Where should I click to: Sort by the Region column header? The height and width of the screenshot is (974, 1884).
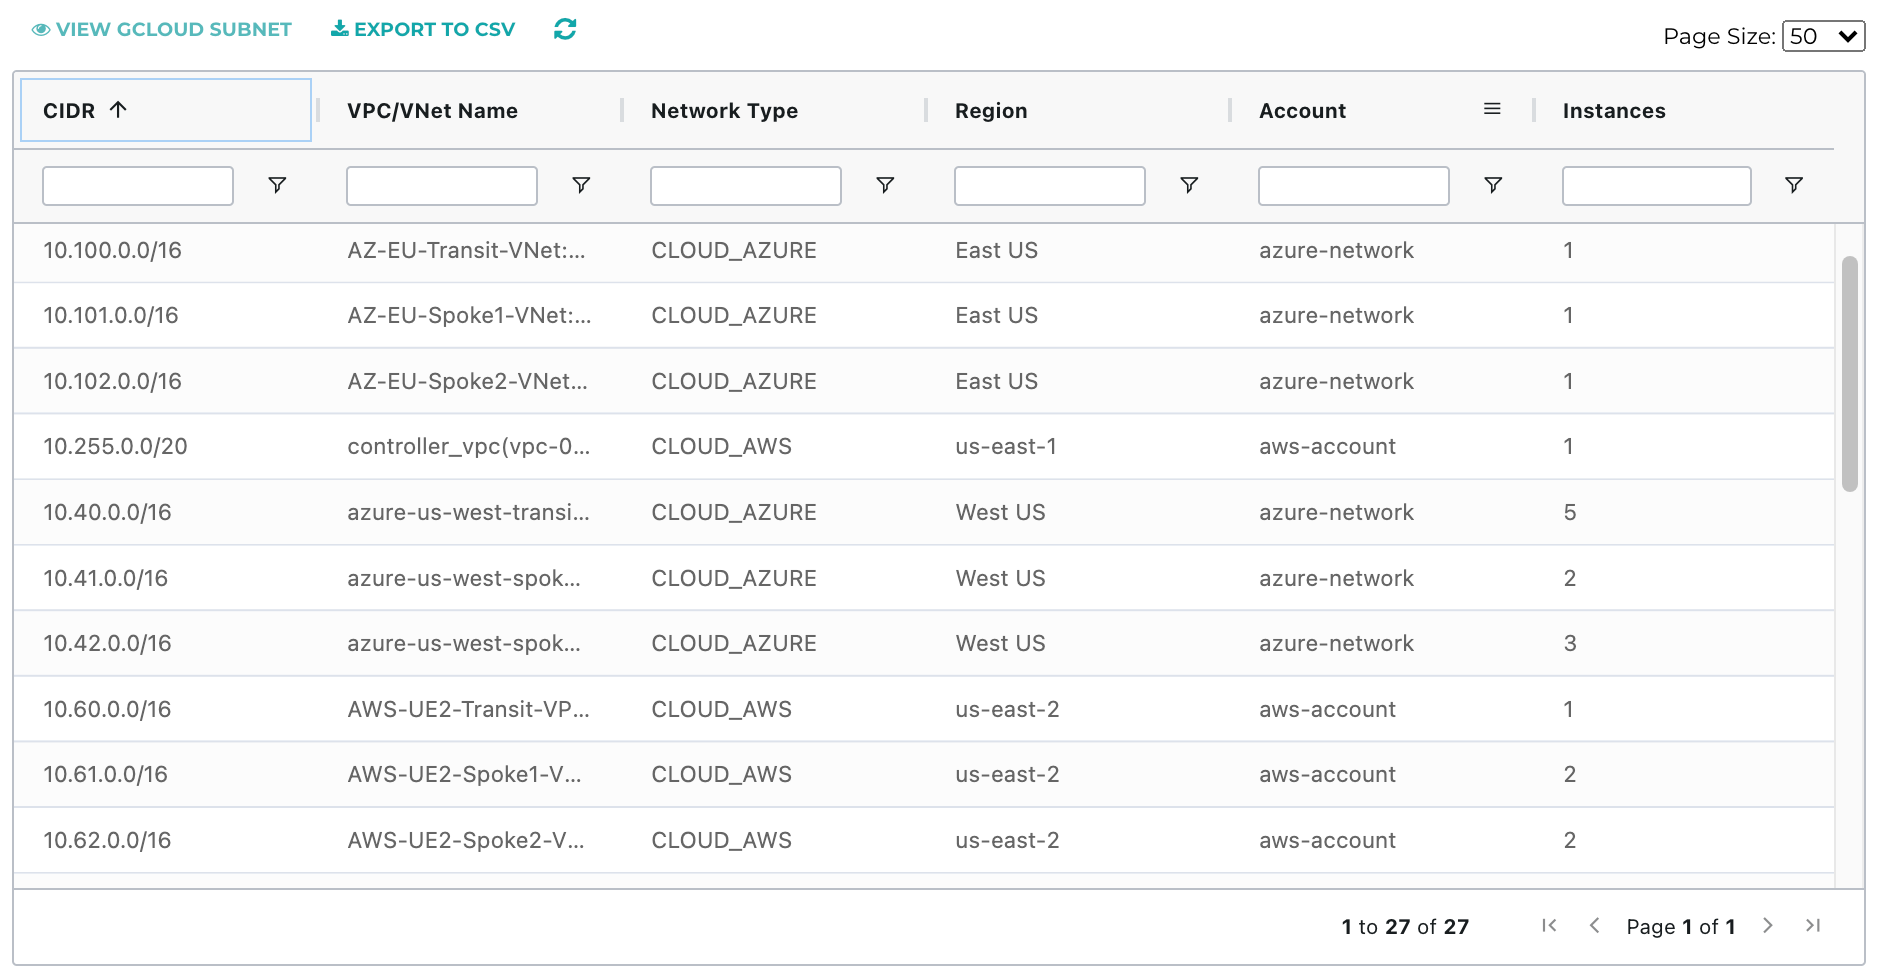tap(991, 110)
